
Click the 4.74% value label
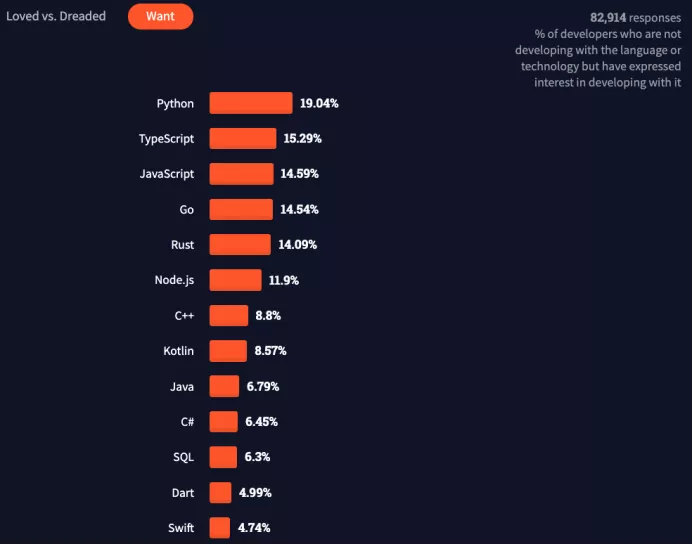pos(254,528)
